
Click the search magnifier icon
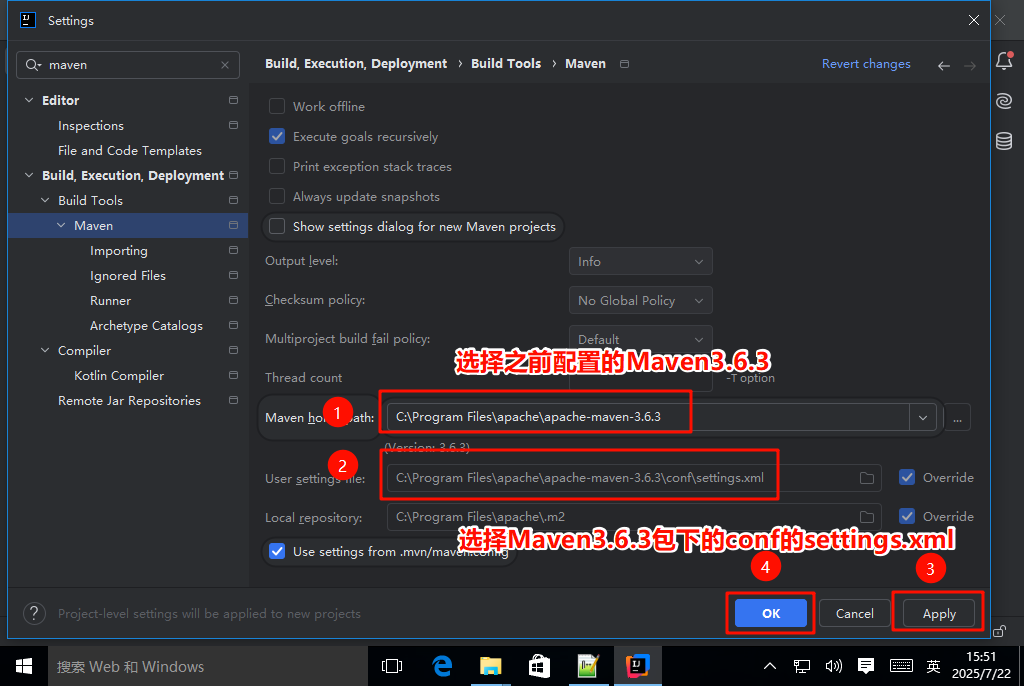tap(33, 65)
